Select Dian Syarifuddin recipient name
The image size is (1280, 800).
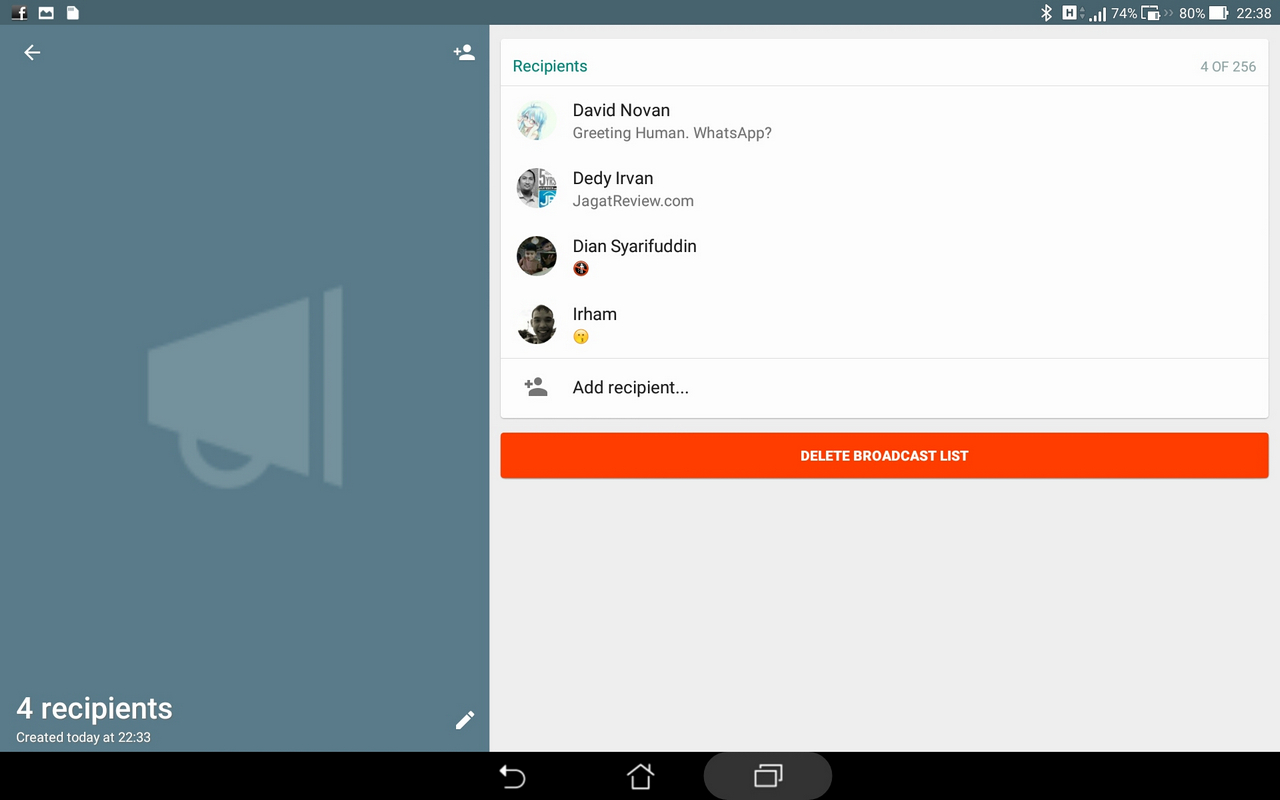tap(634, 246)
